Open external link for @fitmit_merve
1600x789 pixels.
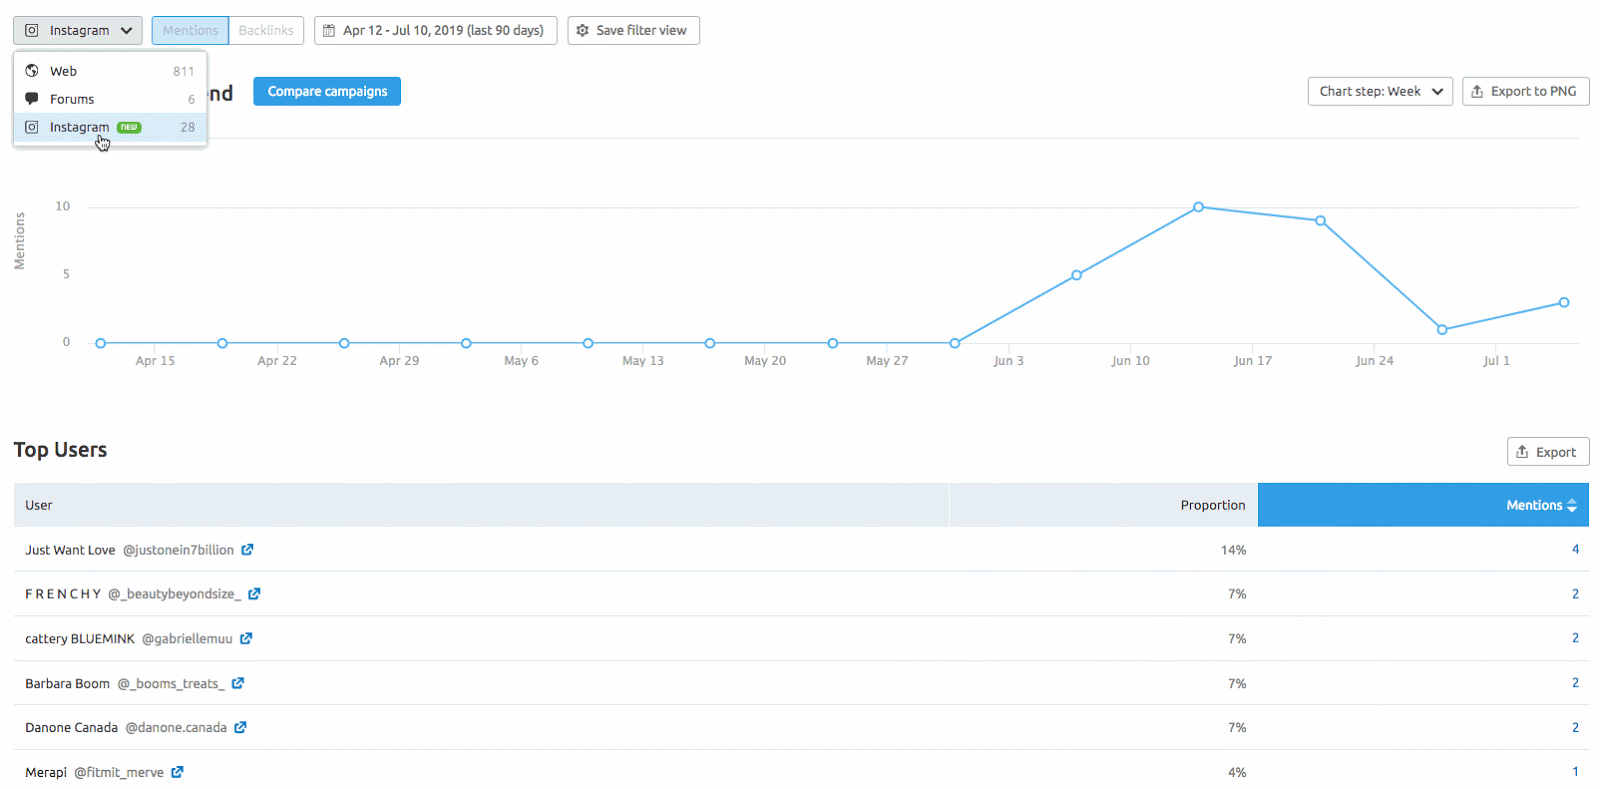click(177, 772)
